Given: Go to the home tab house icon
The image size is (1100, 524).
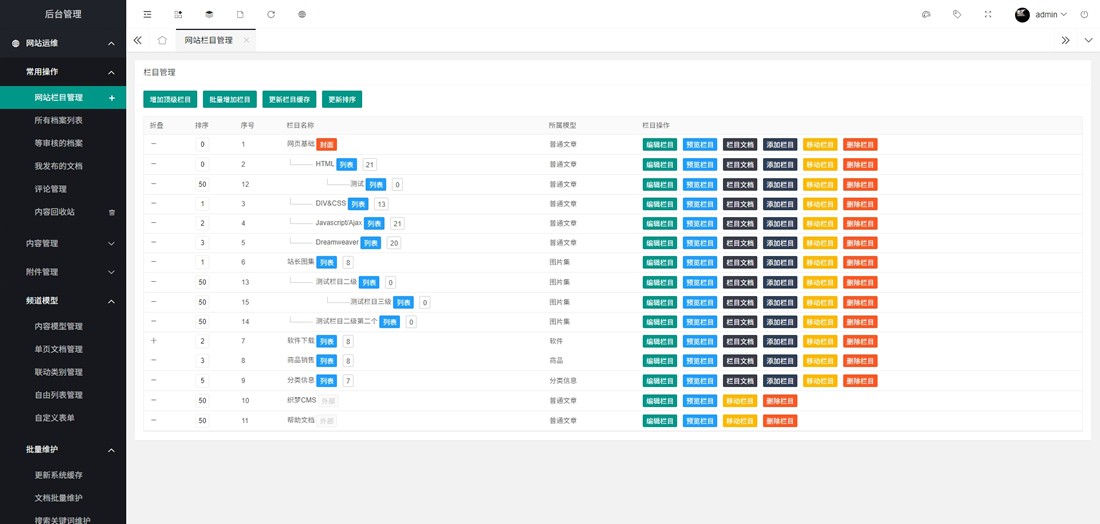Looking at the screenshot, I should coord(162,40).
